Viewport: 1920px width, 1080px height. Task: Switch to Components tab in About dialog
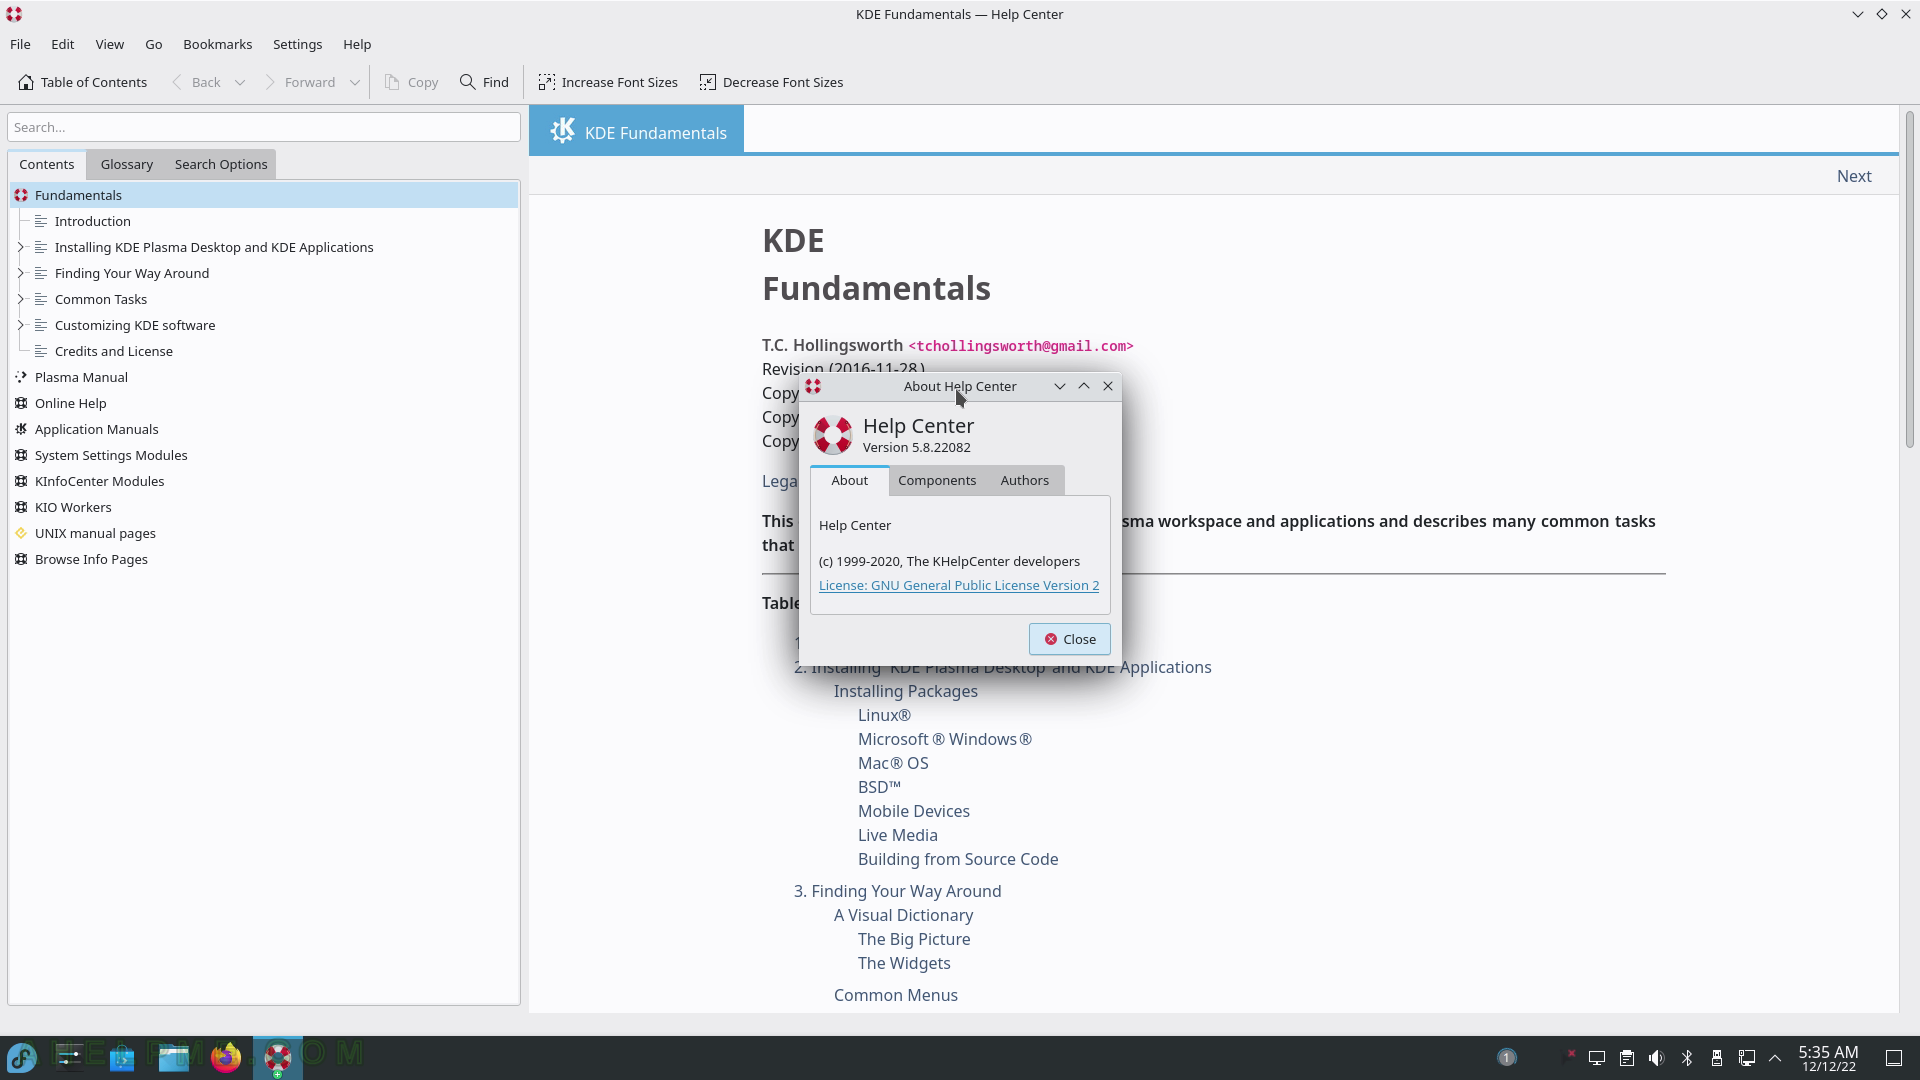[x=936, y=480]
